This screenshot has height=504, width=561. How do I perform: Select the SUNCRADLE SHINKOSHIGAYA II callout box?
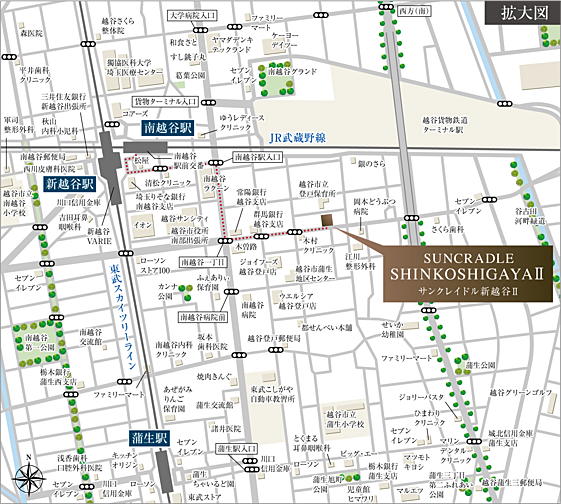[x=468, y=274]
